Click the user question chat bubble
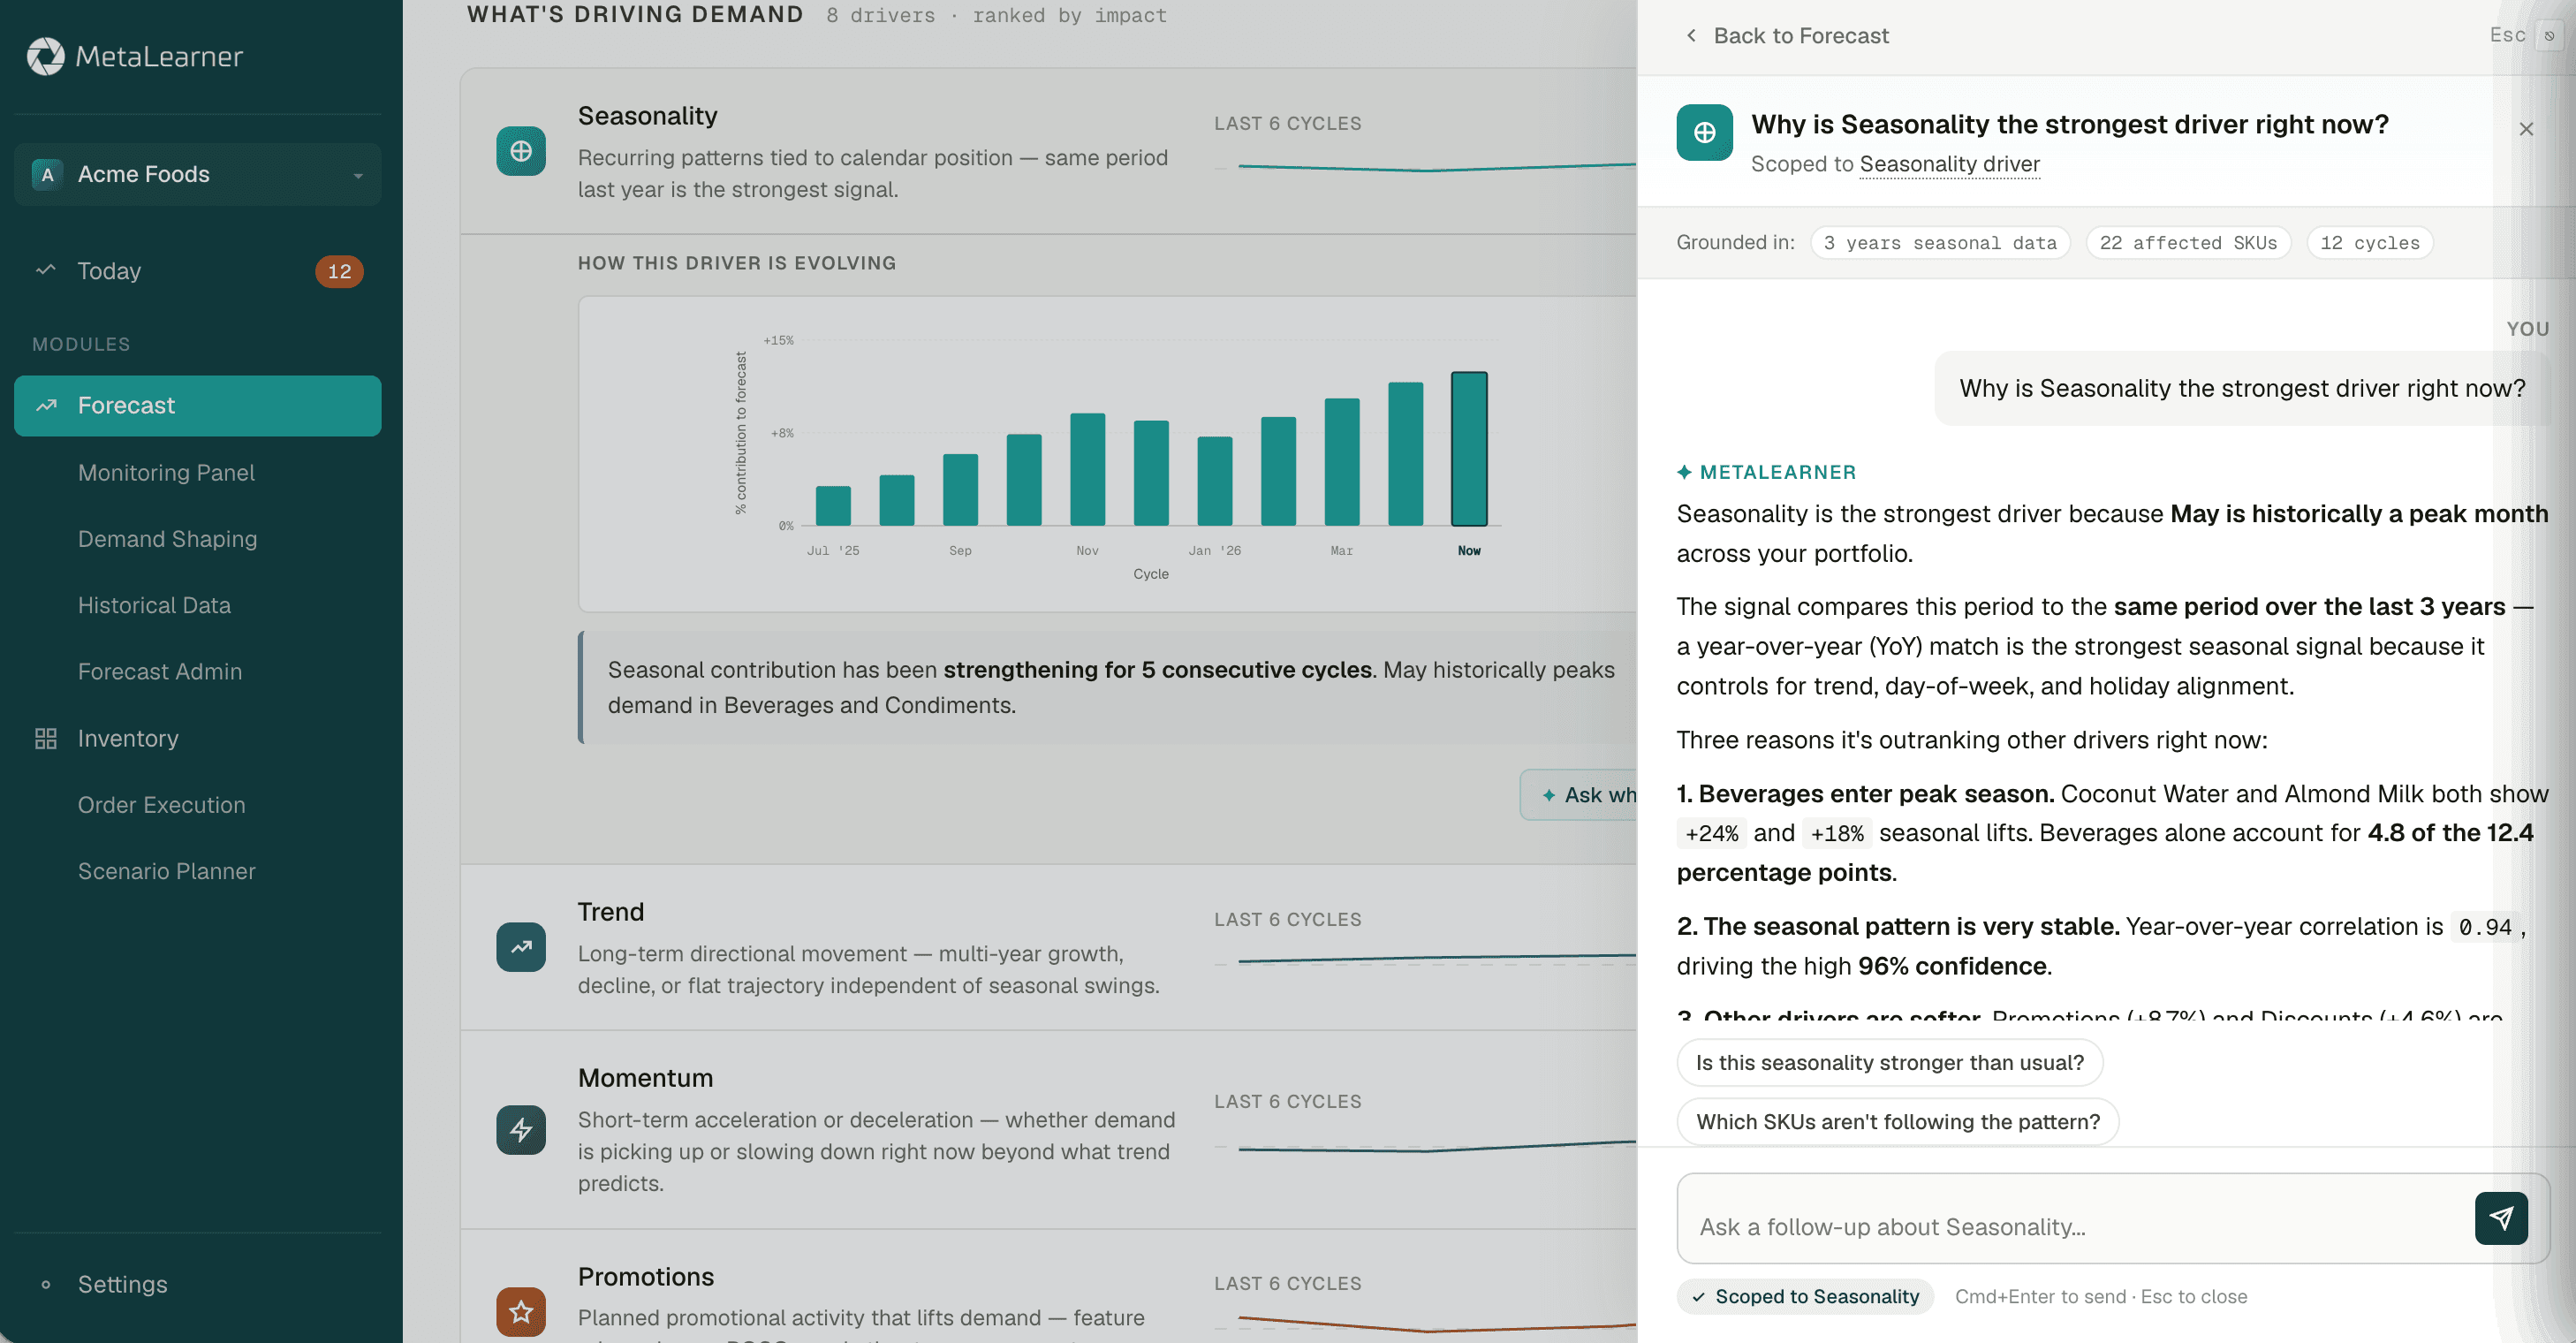The width and height of the screenshot is (2576, 1343). click(2241, 388)
